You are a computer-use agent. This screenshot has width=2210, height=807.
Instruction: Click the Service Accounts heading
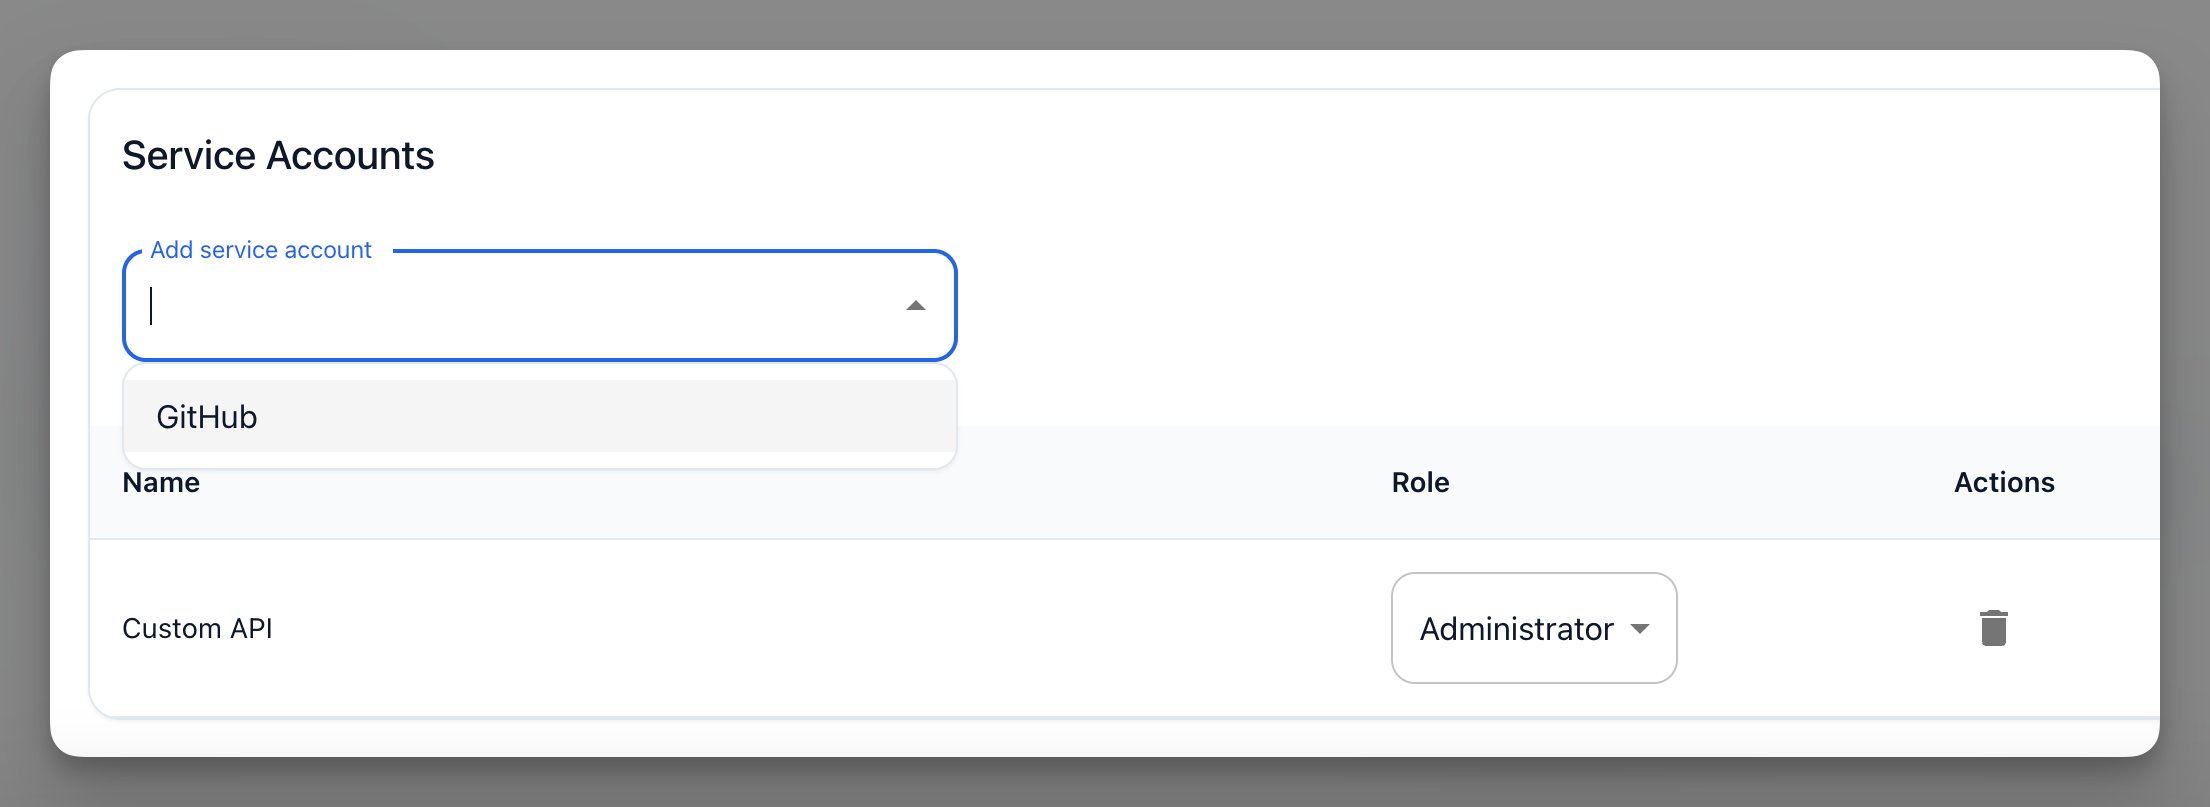tap(278, 155)
